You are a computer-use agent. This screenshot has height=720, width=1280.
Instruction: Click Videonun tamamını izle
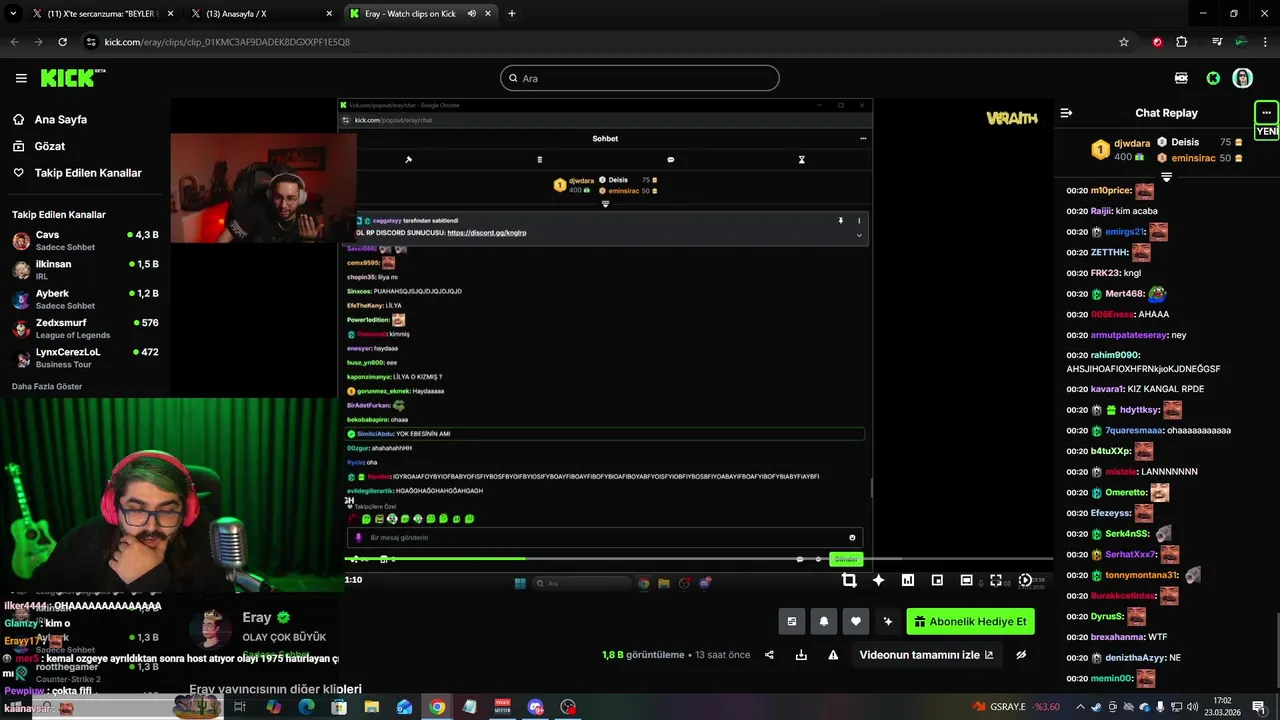(x=926, y=655)
